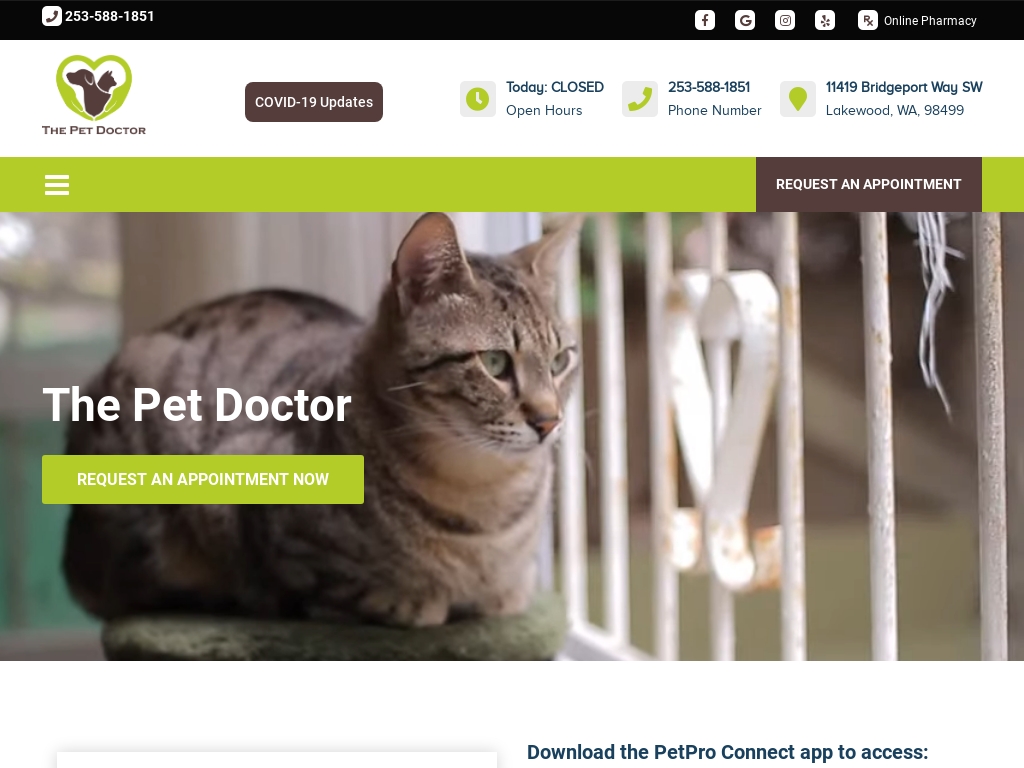Visit the Instagram profile icon

[785, 20]
